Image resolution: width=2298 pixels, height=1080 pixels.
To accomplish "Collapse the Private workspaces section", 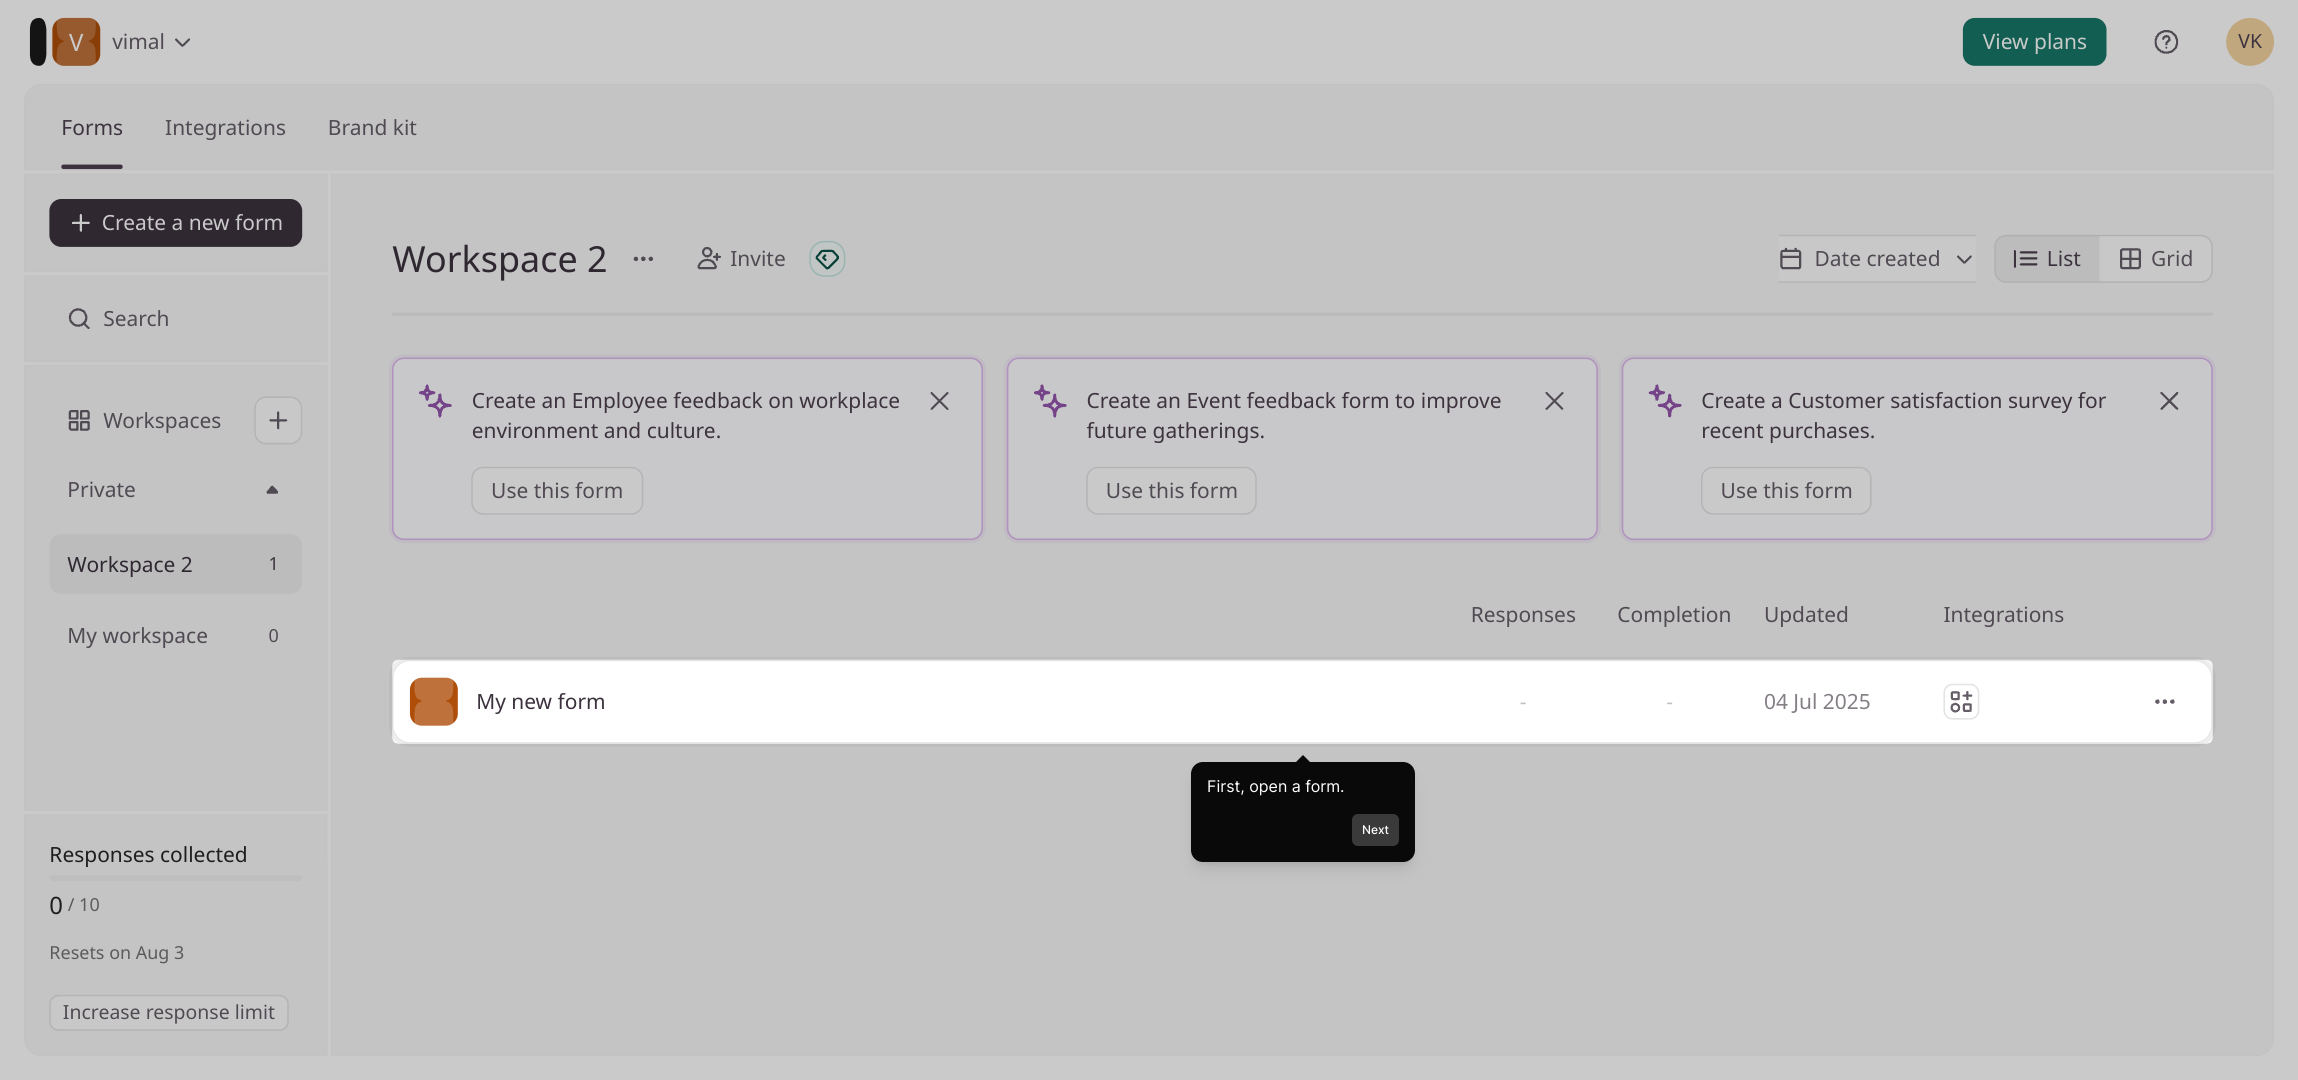I will point(272,490).
